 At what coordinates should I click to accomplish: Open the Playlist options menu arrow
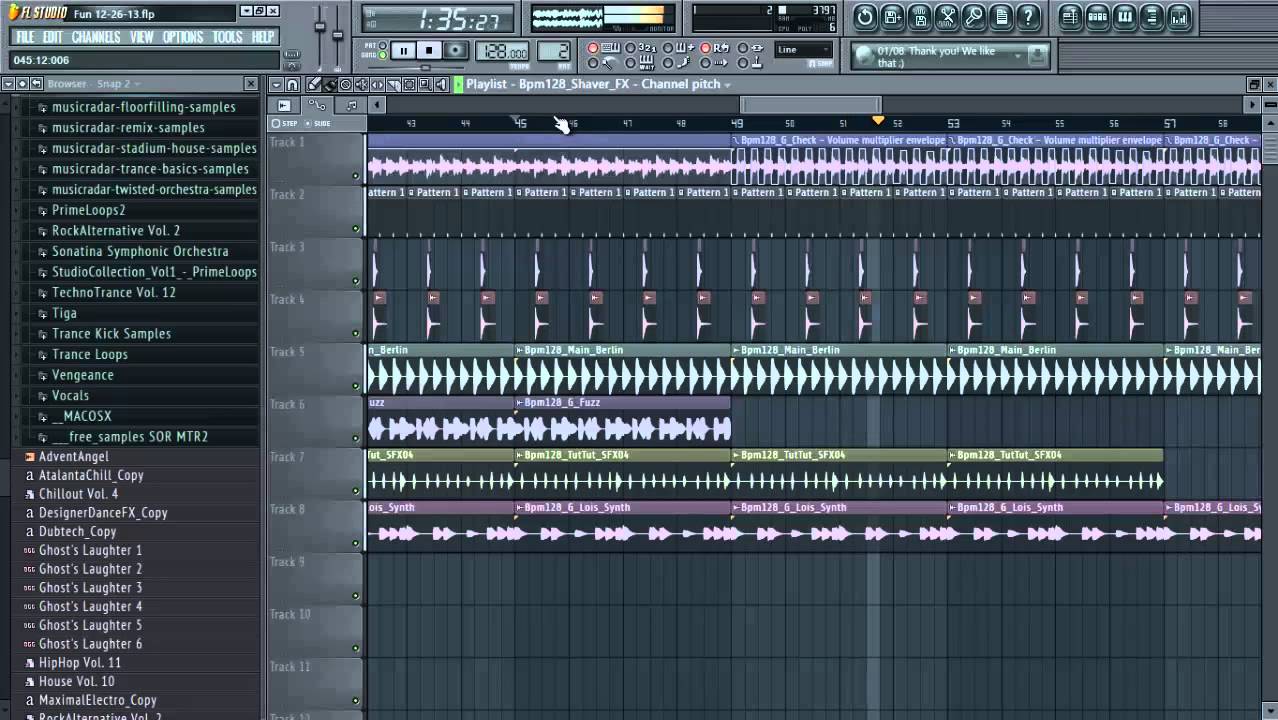[276, 84]
